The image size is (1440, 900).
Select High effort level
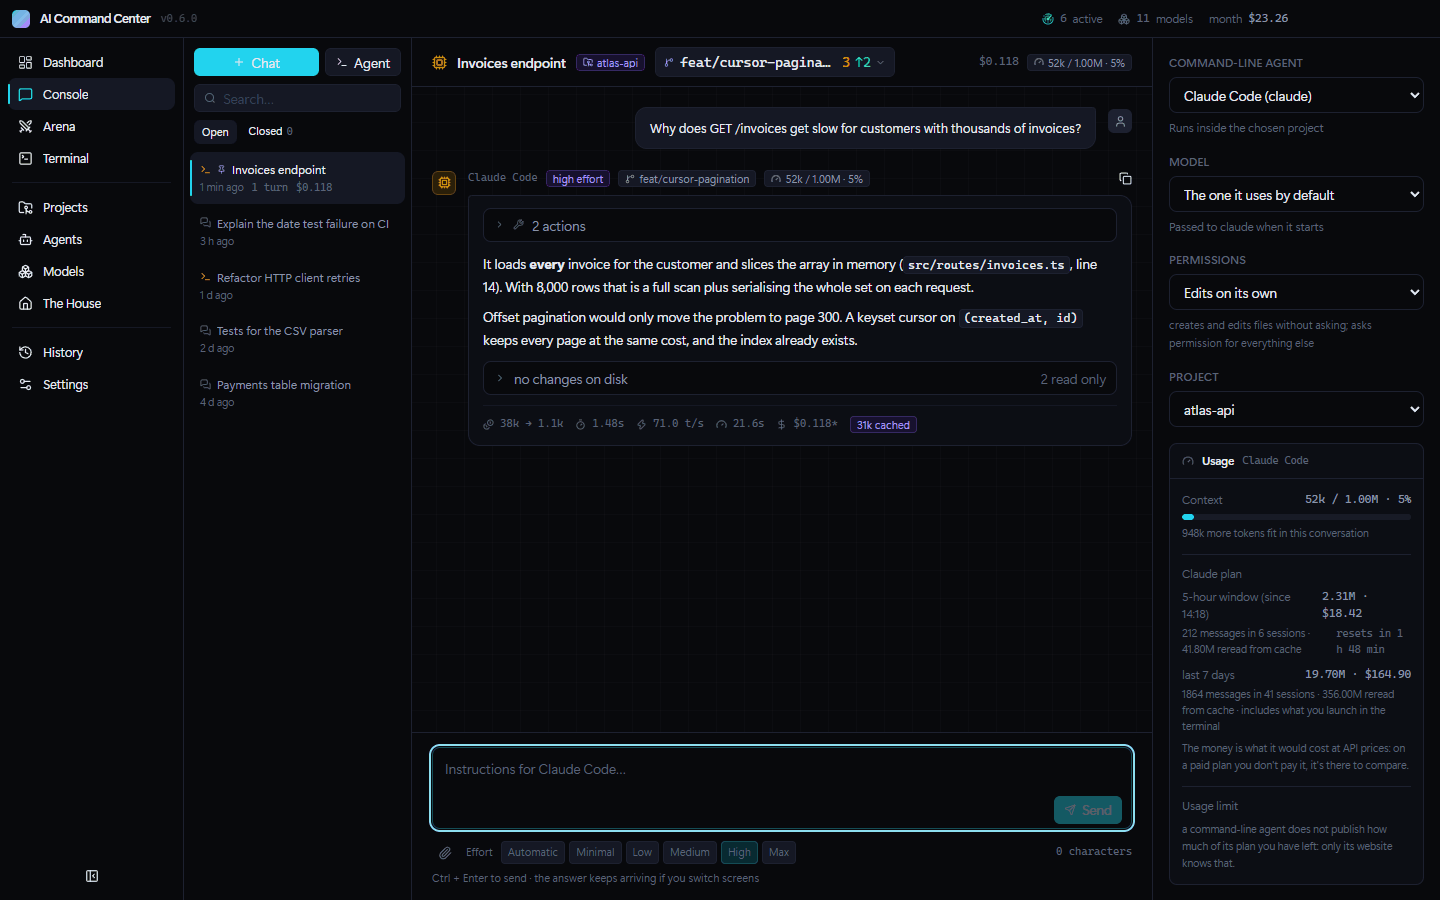click(x=739, y=852)
